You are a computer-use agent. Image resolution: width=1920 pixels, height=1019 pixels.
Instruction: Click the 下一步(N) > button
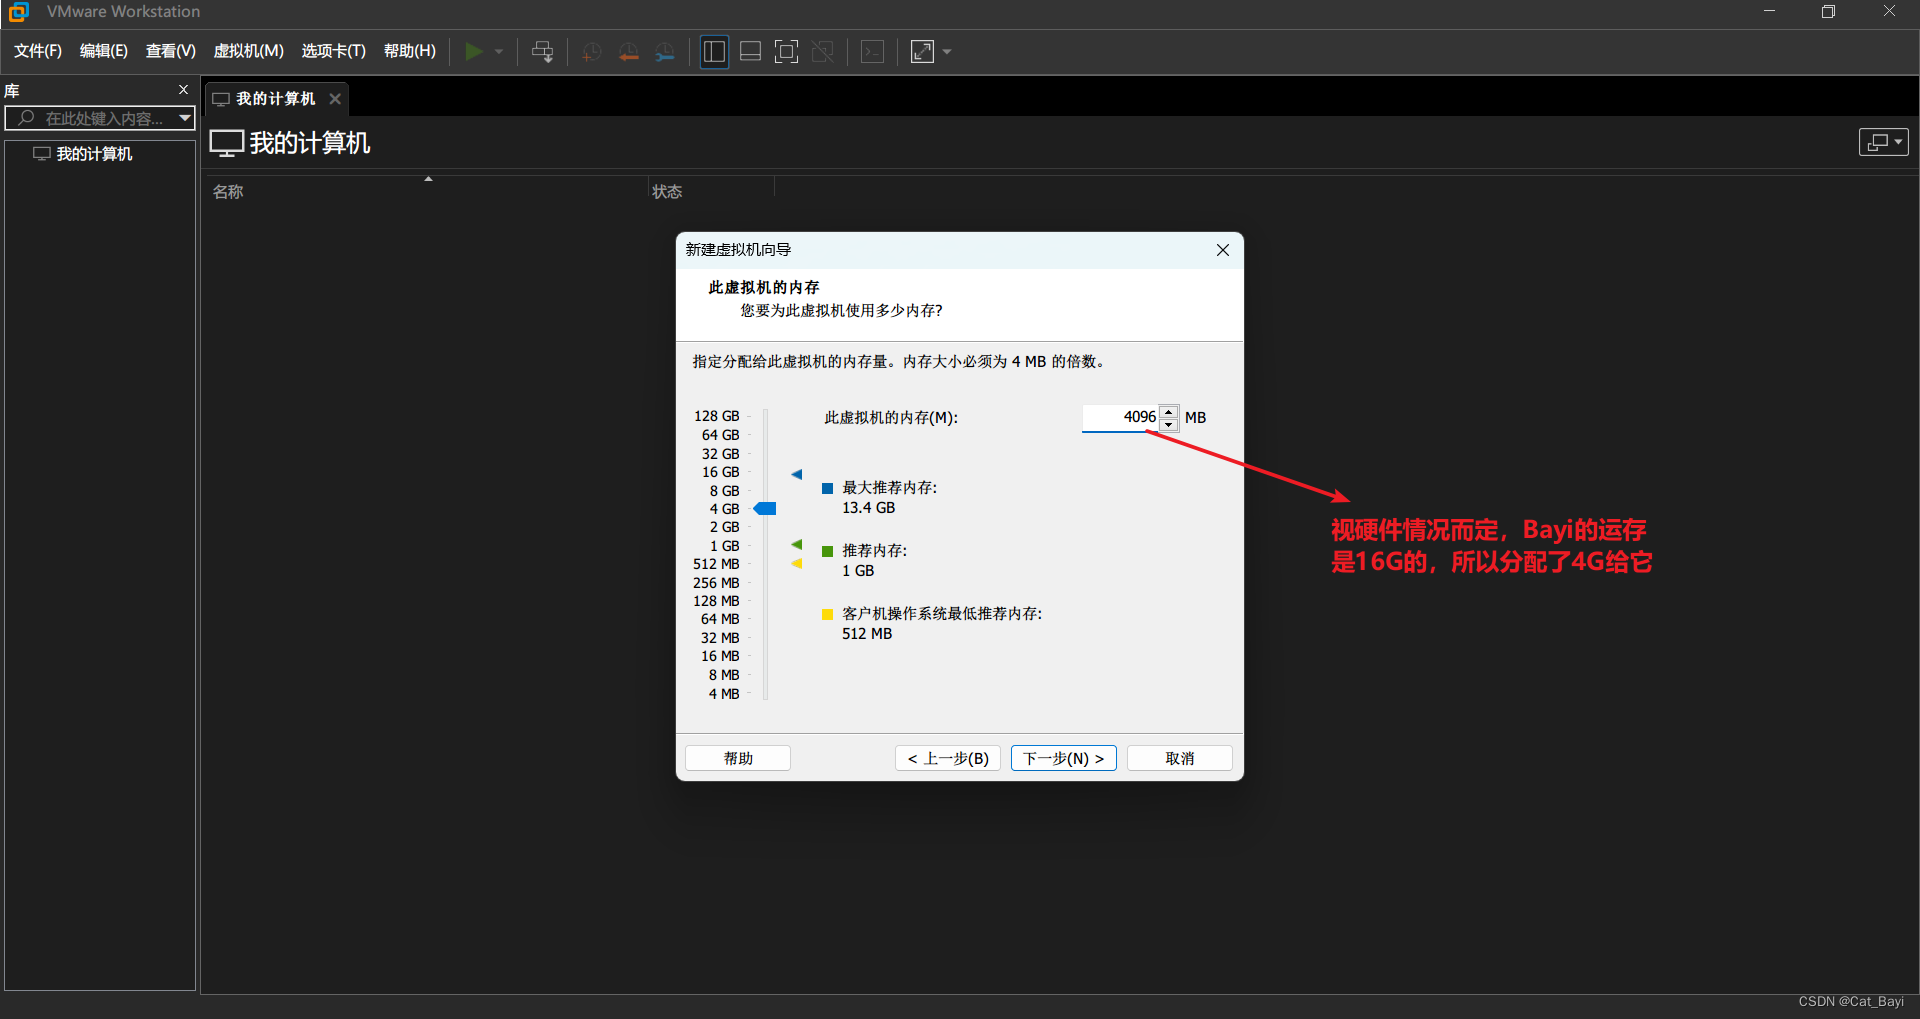click(x=1064, y=758)
